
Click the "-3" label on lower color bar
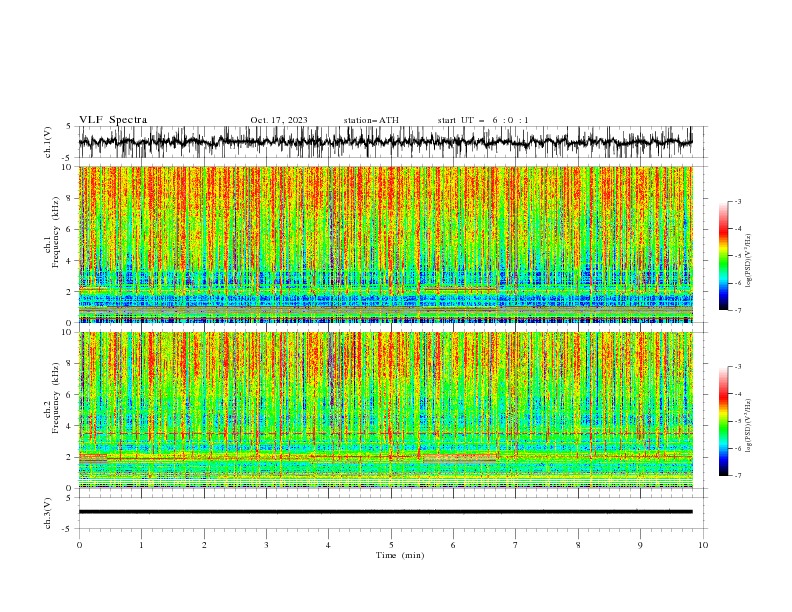738,367
